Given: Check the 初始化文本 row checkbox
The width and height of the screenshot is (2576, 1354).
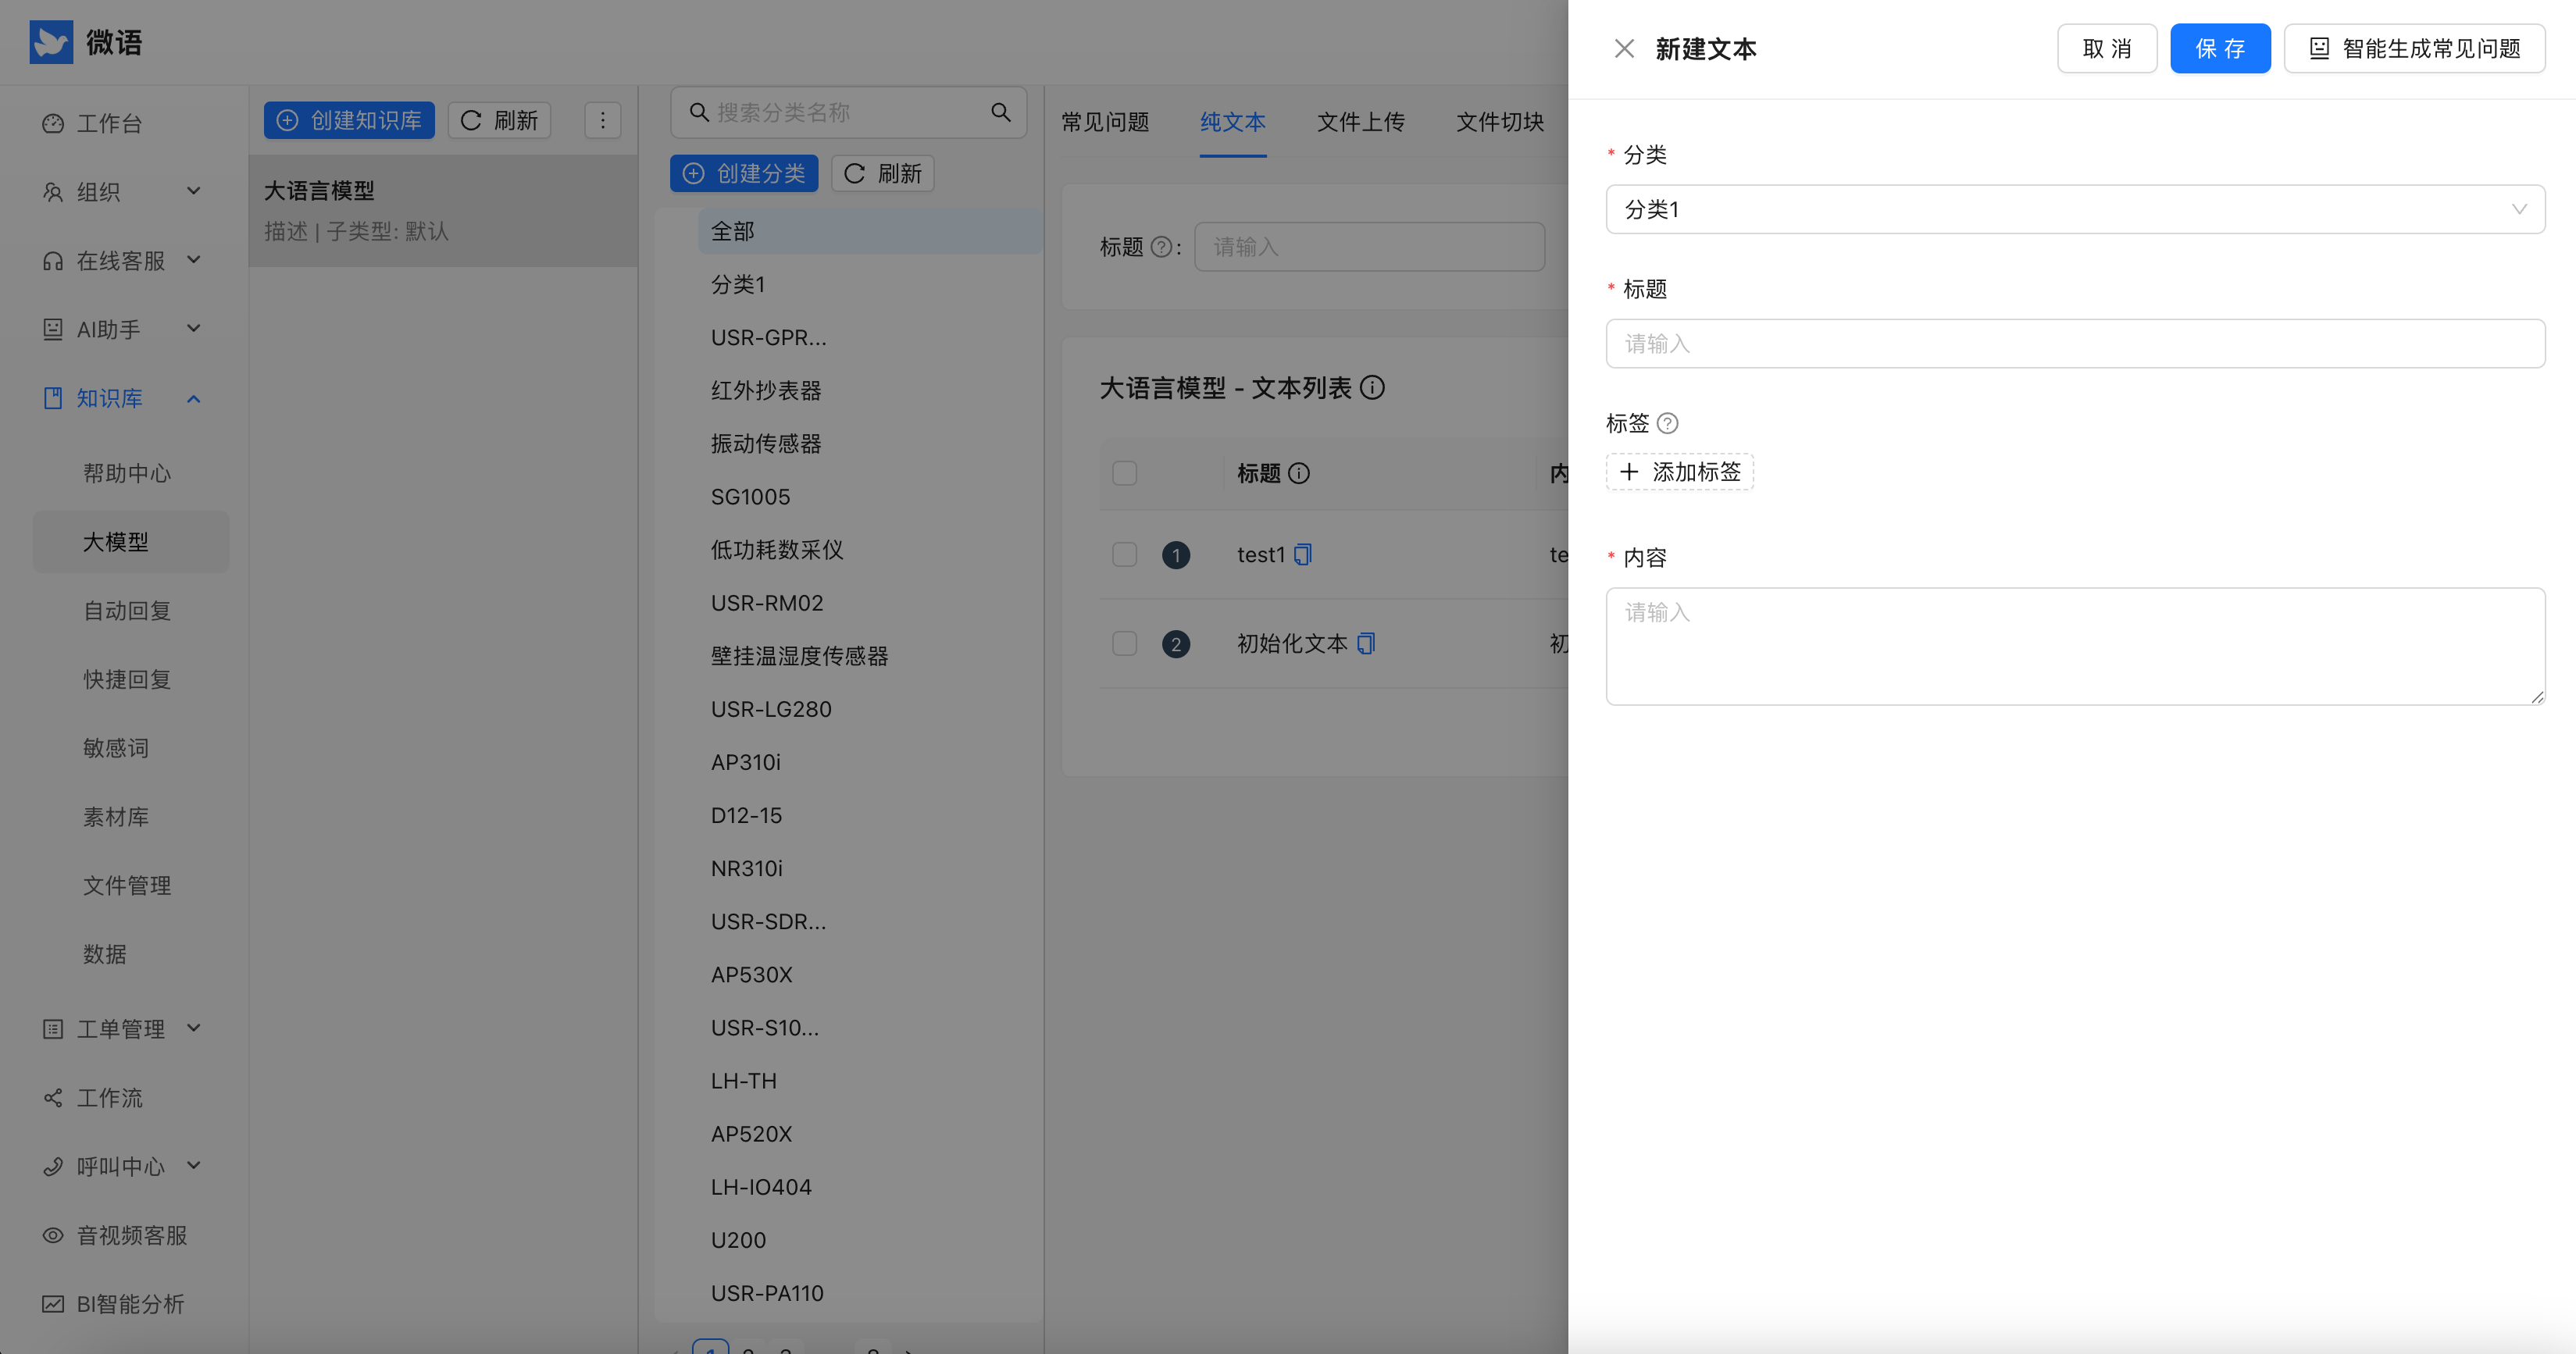Looking at the screenshot, I should [x=1124, y=643].
